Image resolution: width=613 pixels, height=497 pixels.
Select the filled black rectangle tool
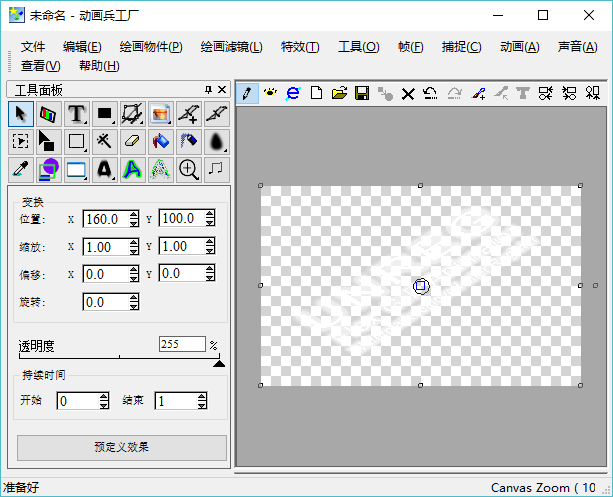coord(105,114)
